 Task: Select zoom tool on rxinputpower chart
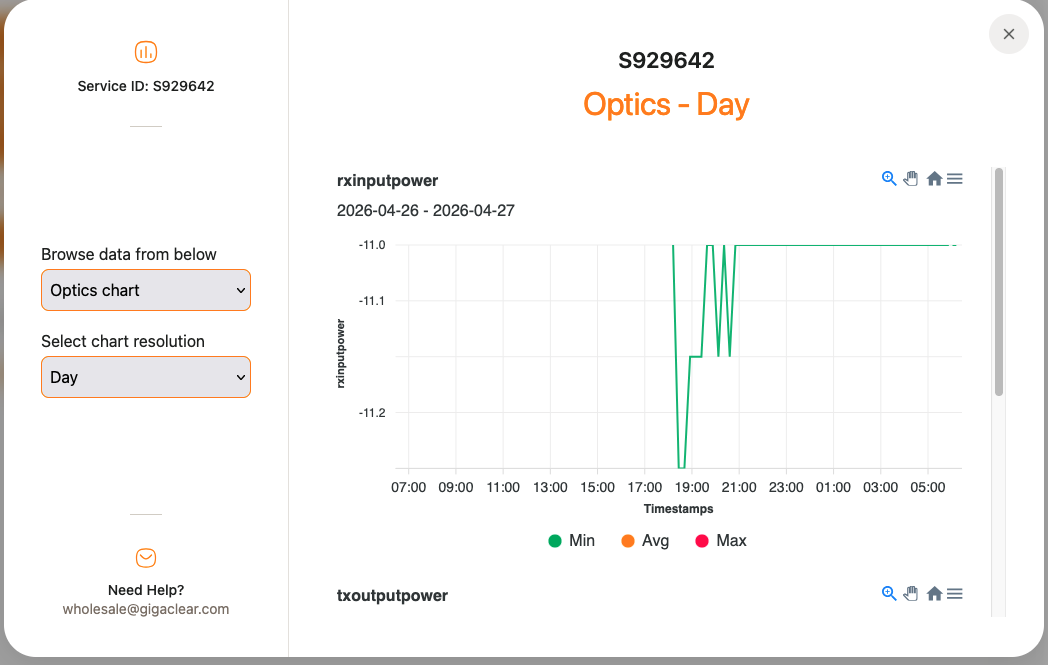coord(888,178)
